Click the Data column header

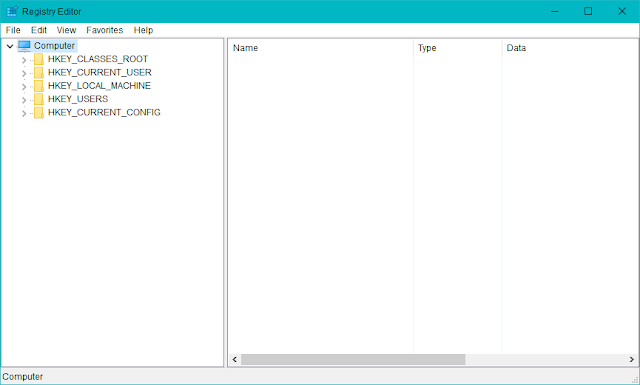570,48
